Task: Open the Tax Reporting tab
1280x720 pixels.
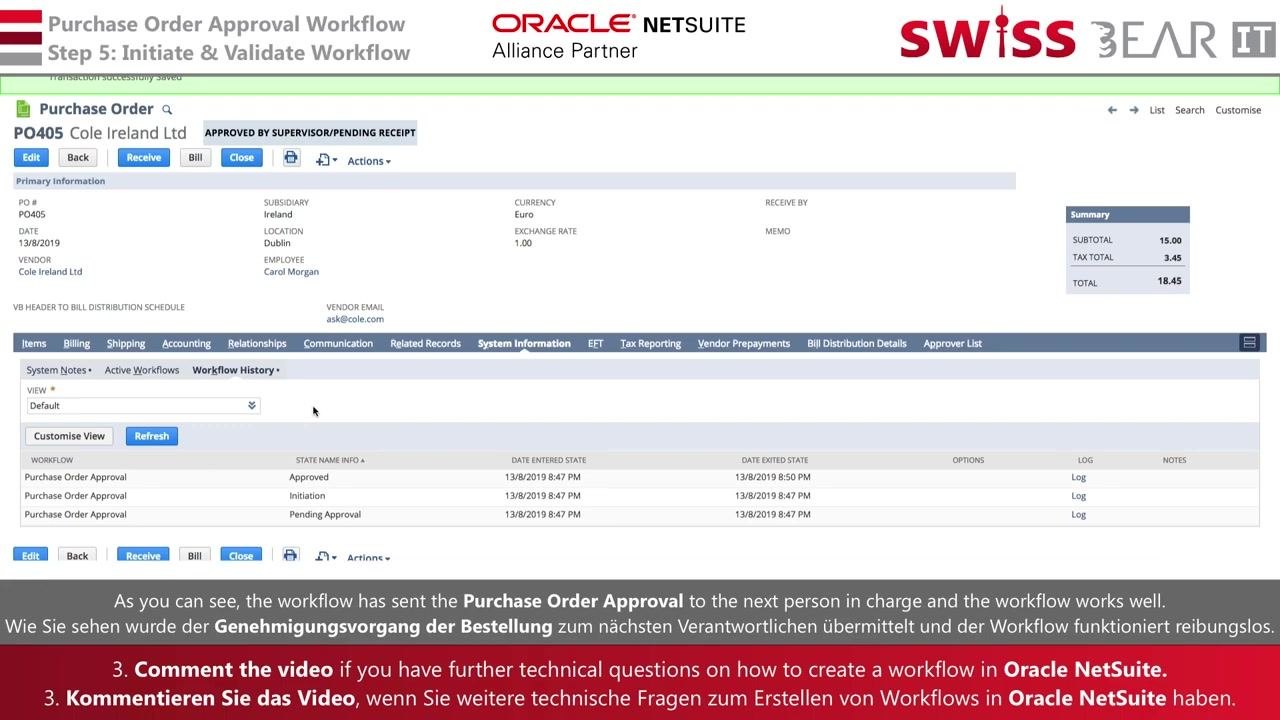Action: (x=650, y=343)
